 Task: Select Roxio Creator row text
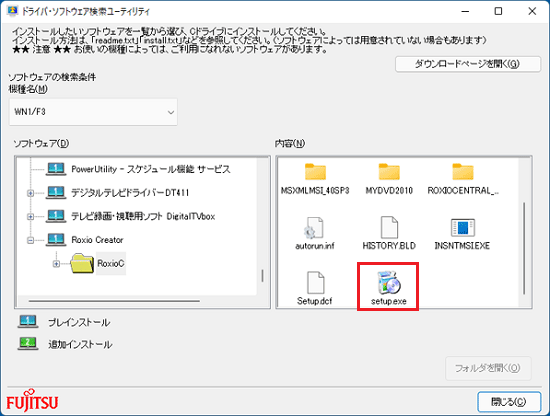[97, 240]
